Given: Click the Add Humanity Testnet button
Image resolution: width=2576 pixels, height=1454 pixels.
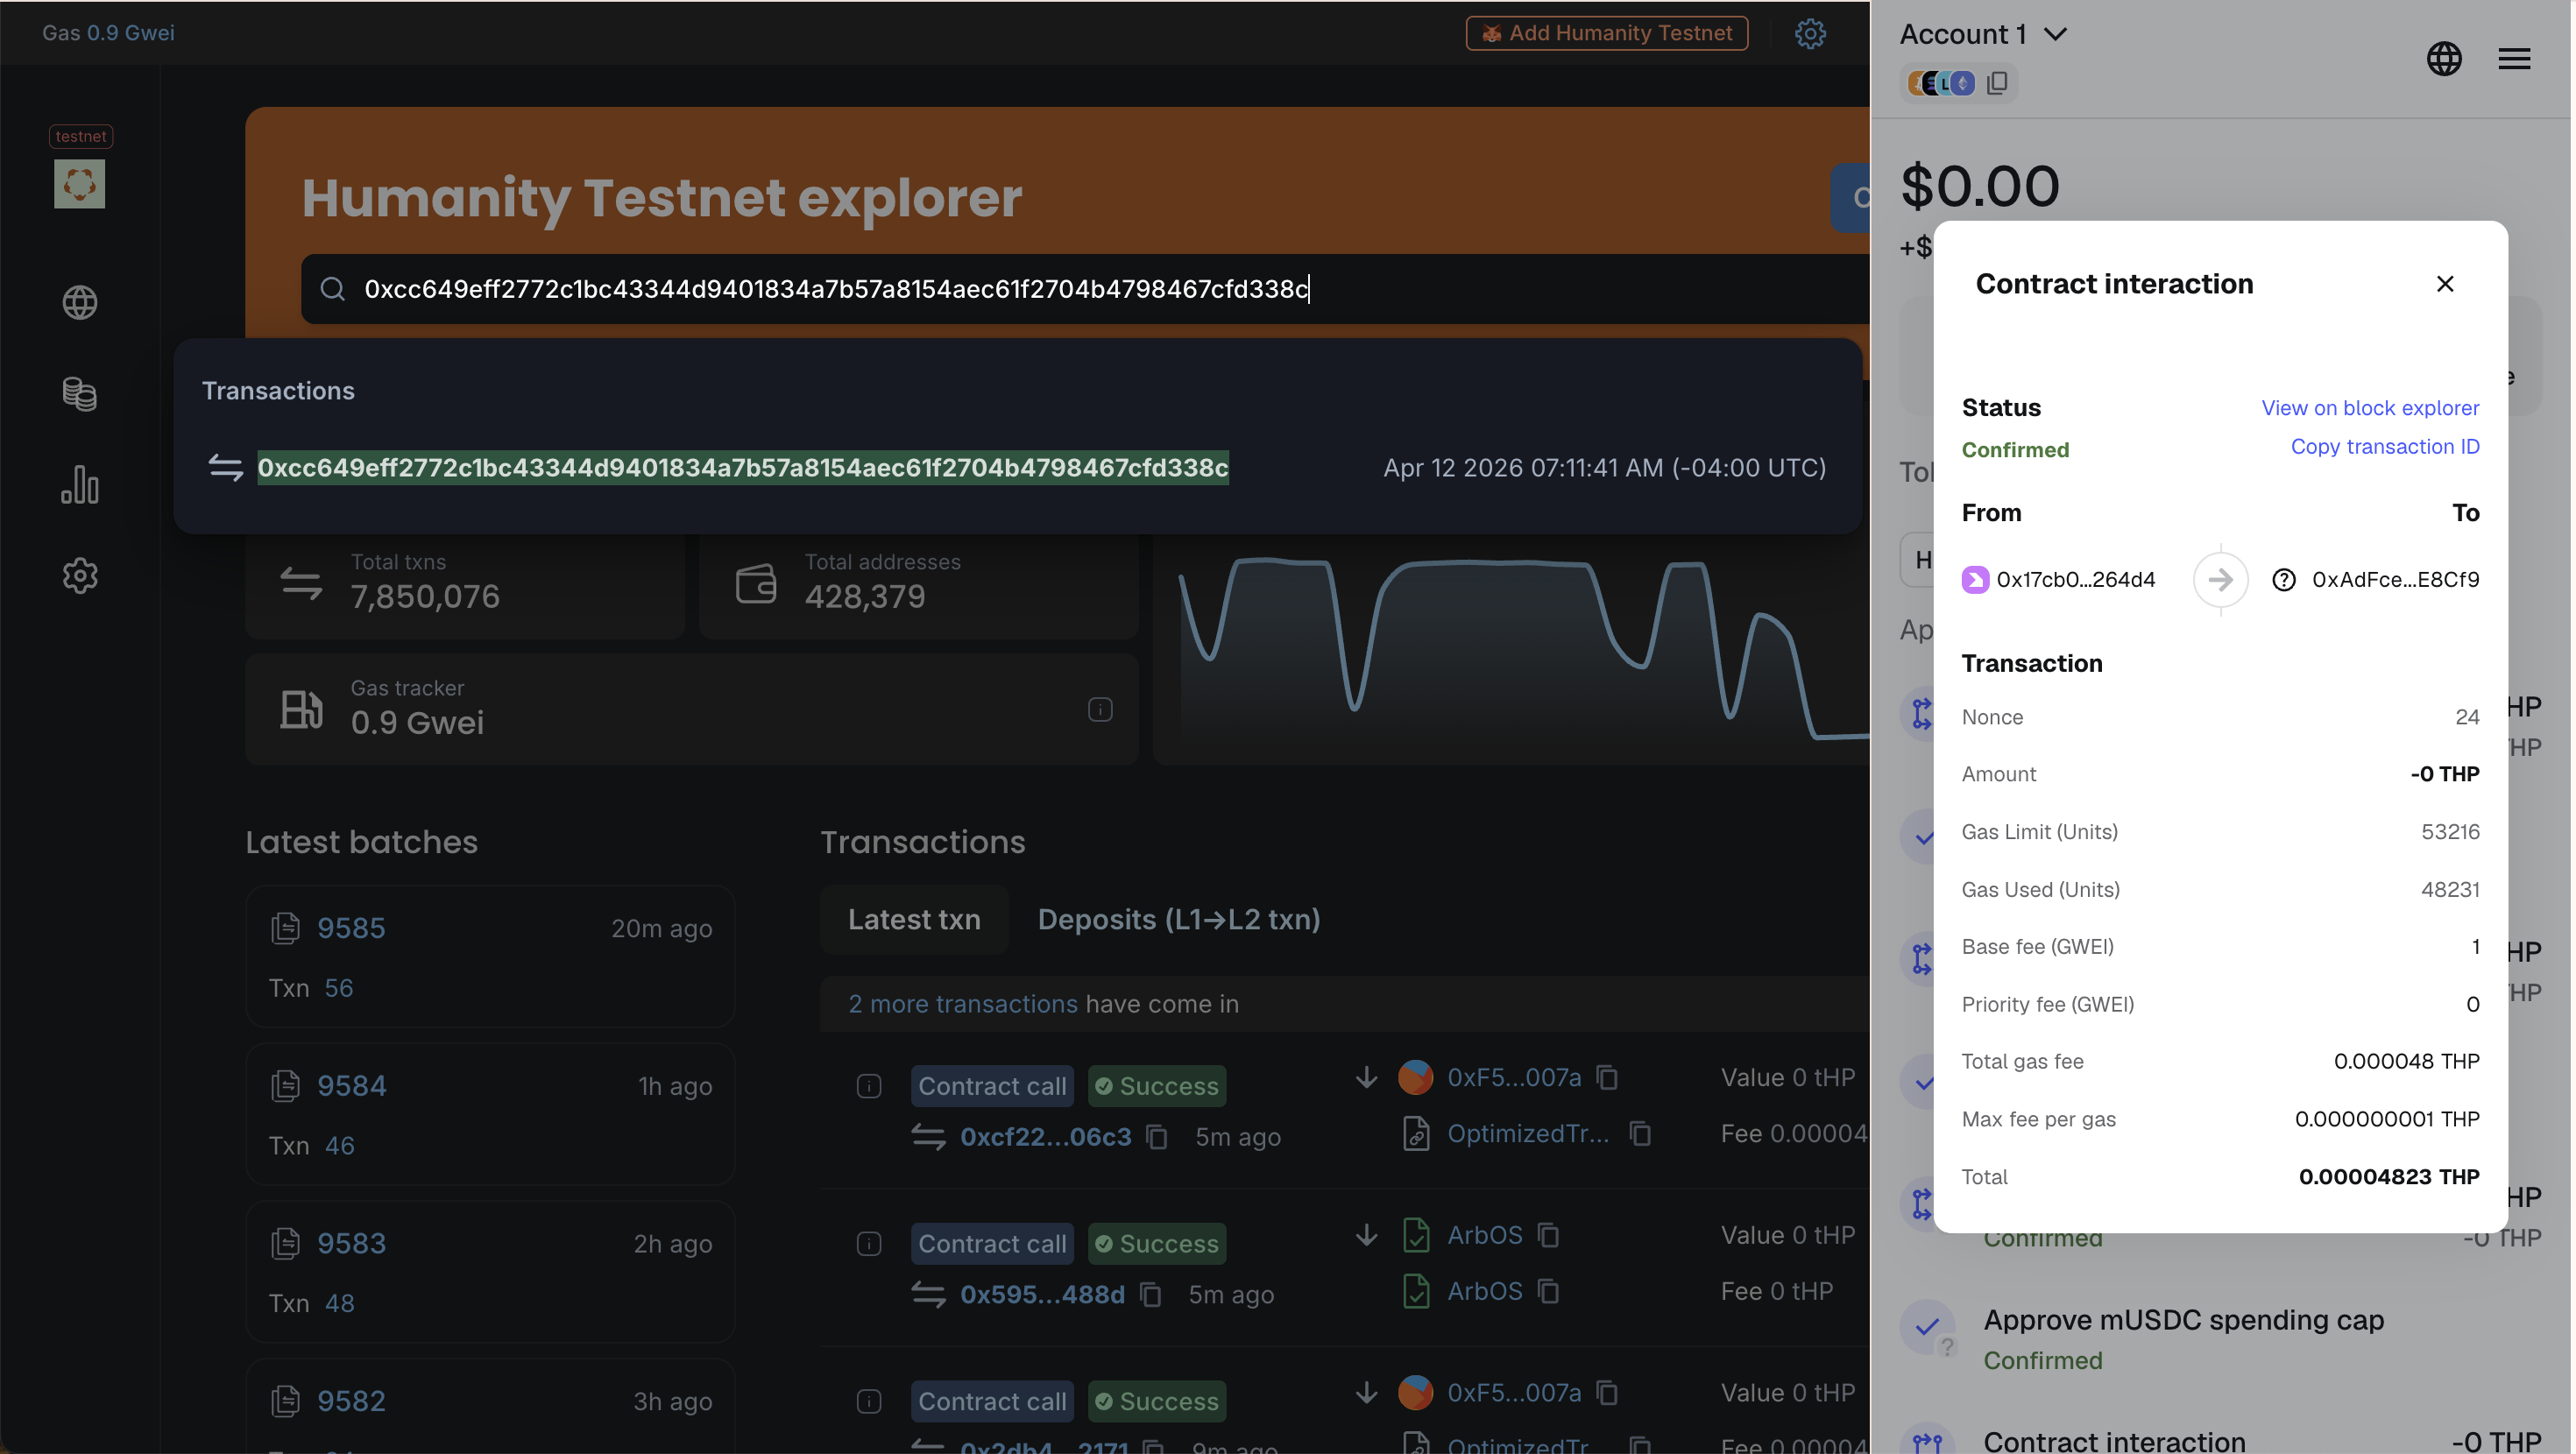Looking at the screenshot, I should point(1606,33).
